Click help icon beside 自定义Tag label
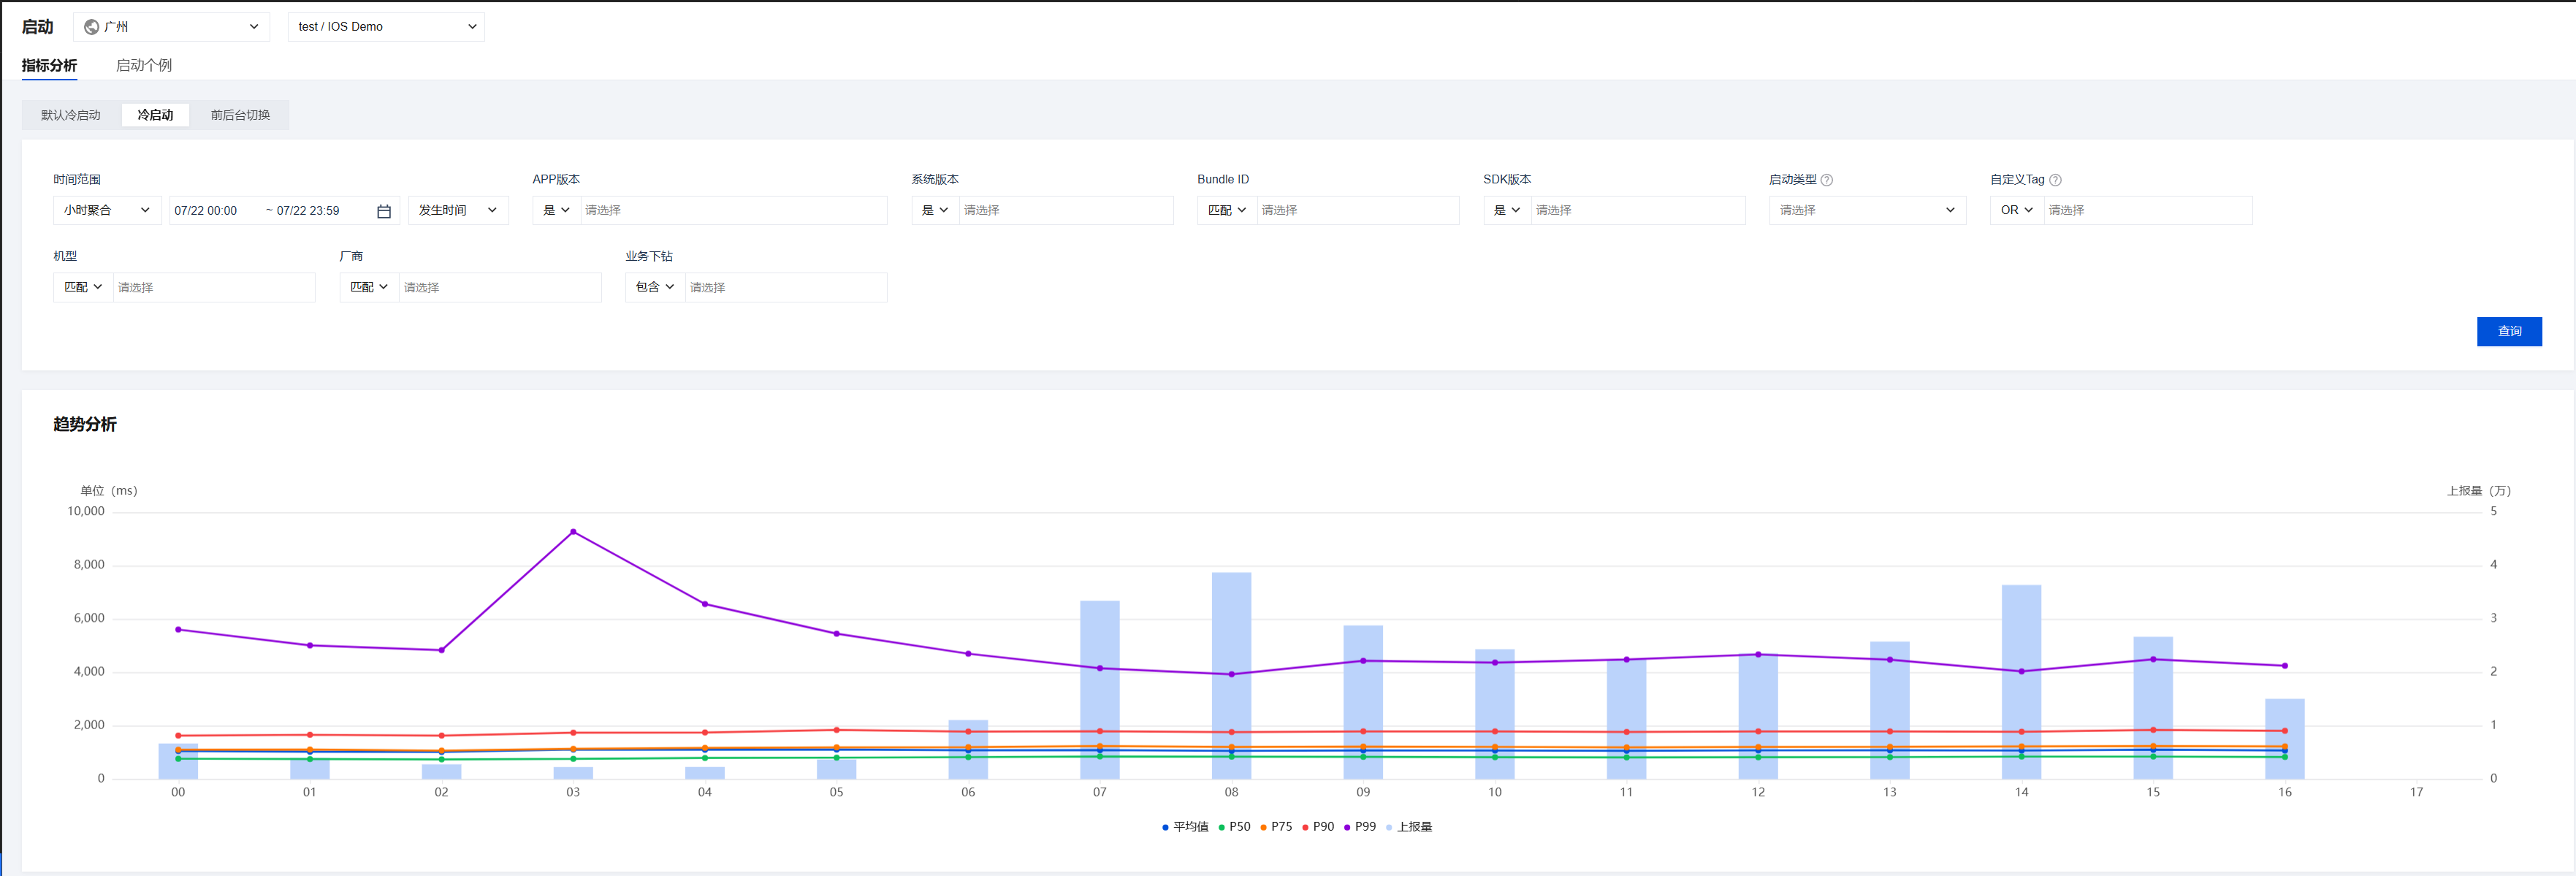2576x876 pixels. [x=2055, y=180]
